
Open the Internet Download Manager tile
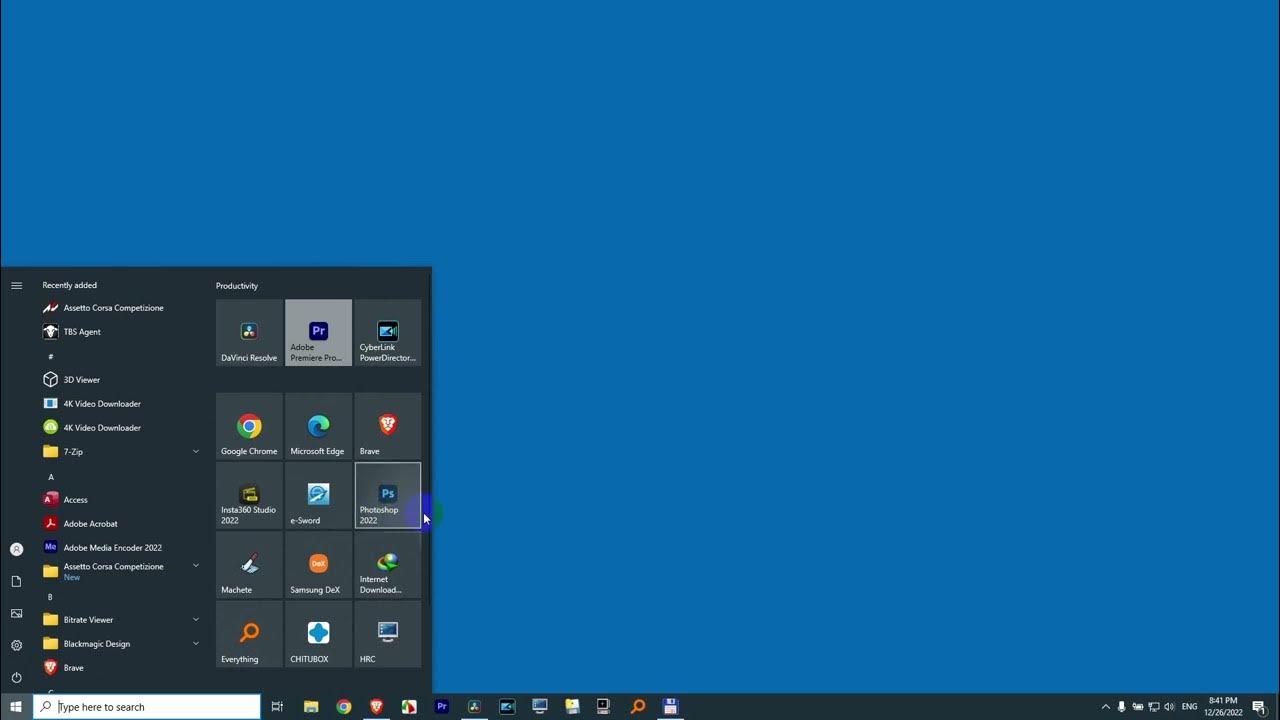click(x=388, y=565)
